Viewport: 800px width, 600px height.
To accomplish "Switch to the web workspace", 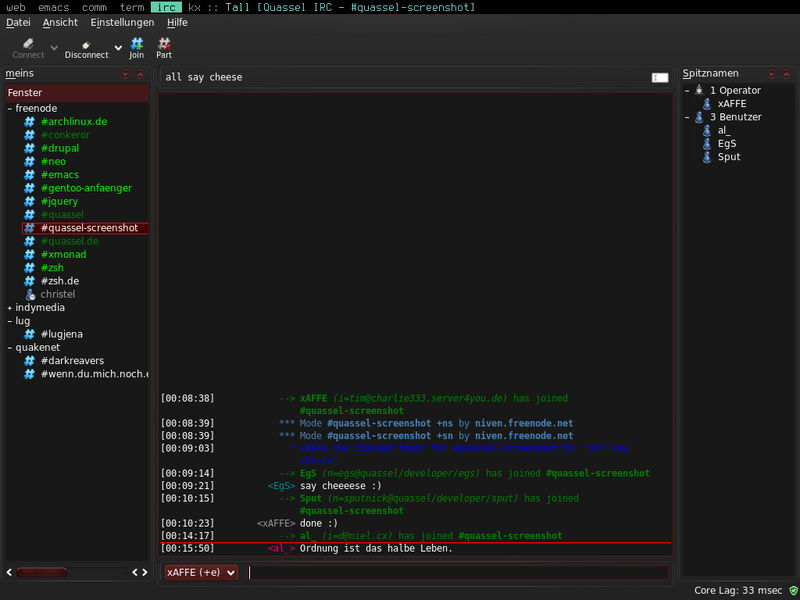I will (16, 7).
